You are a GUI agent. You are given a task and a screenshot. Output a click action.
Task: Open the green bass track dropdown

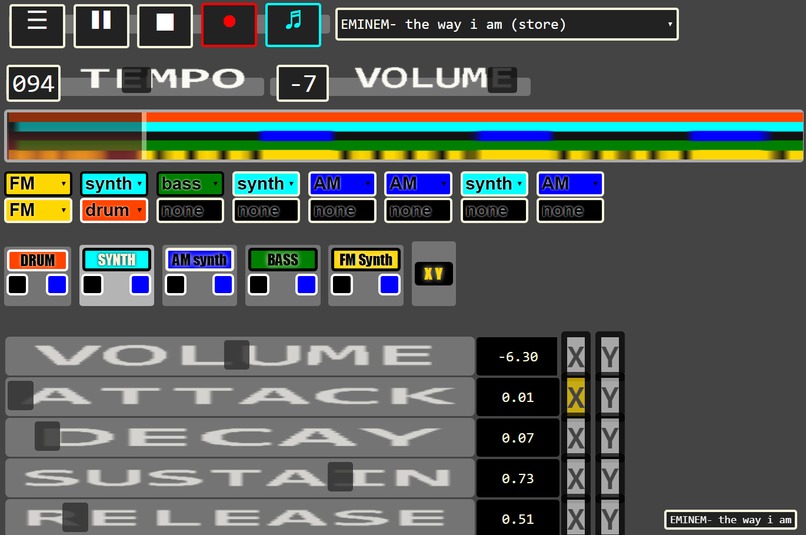[x=190, y=184]
